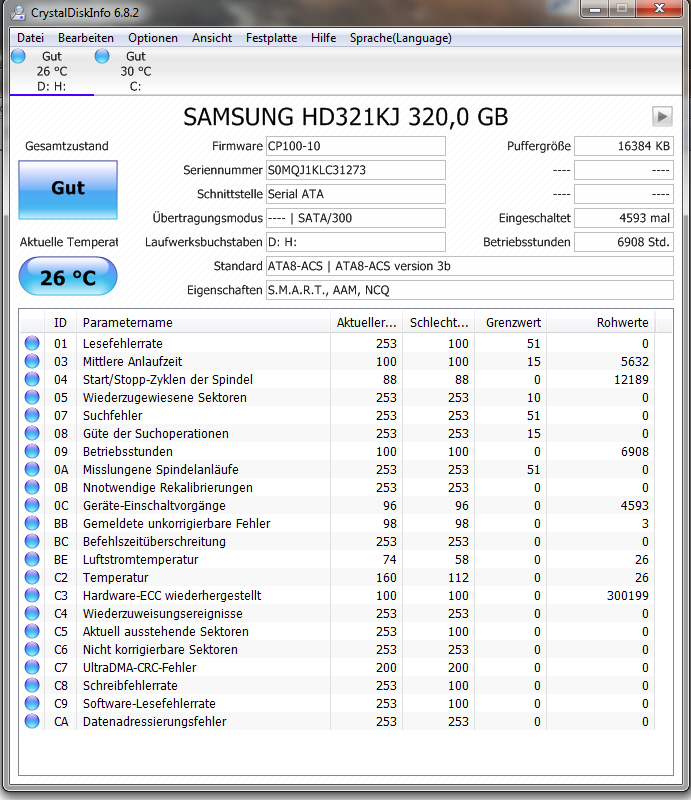Click the Parametername column header
Screen dimensions: 691x800
[203, 322]
